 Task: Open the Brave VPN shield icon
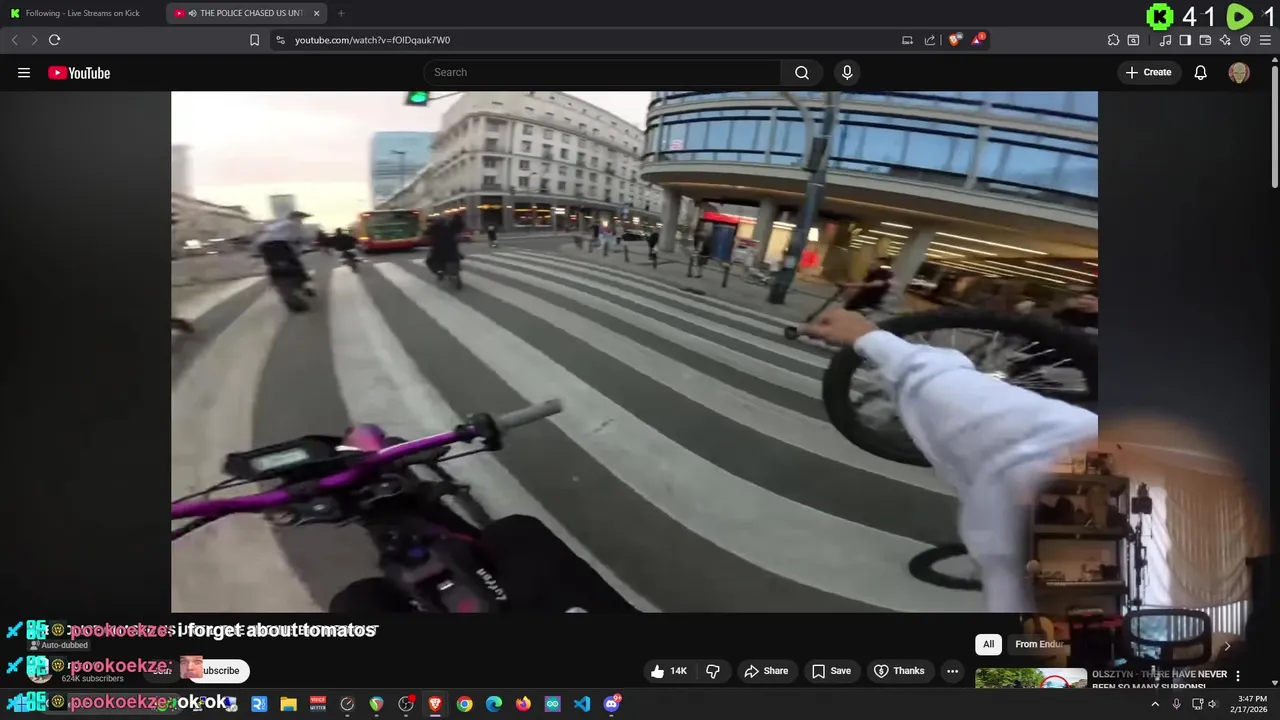click(x=1245, y=40)
